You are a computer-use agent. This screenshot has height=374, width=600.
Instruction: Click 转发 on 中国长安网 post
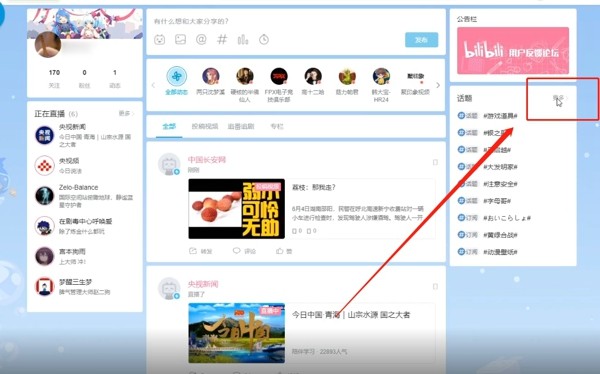pyautogui.click(x=201, y=251)
